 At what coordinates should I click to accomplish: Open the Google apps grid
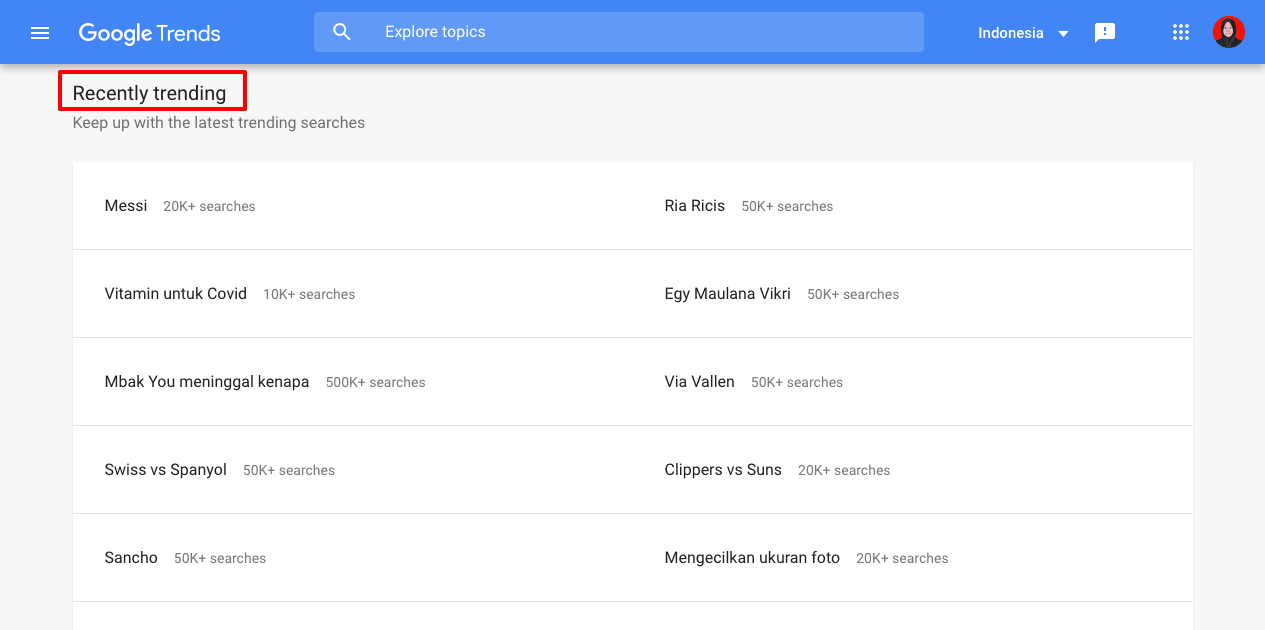1181,33
